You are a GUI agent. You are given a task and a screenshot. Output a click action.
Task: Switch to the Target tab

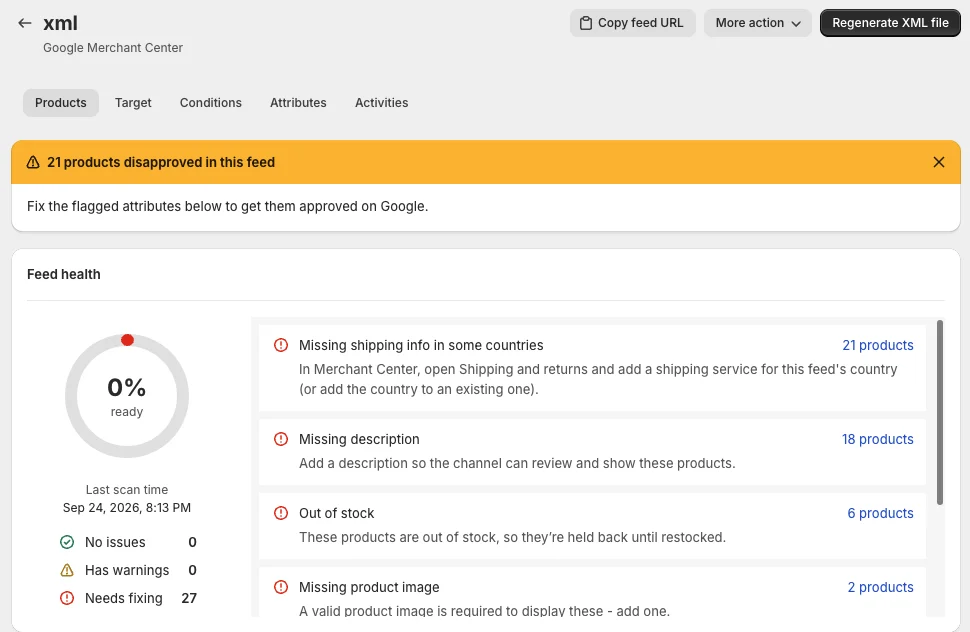tap(133, 103)
